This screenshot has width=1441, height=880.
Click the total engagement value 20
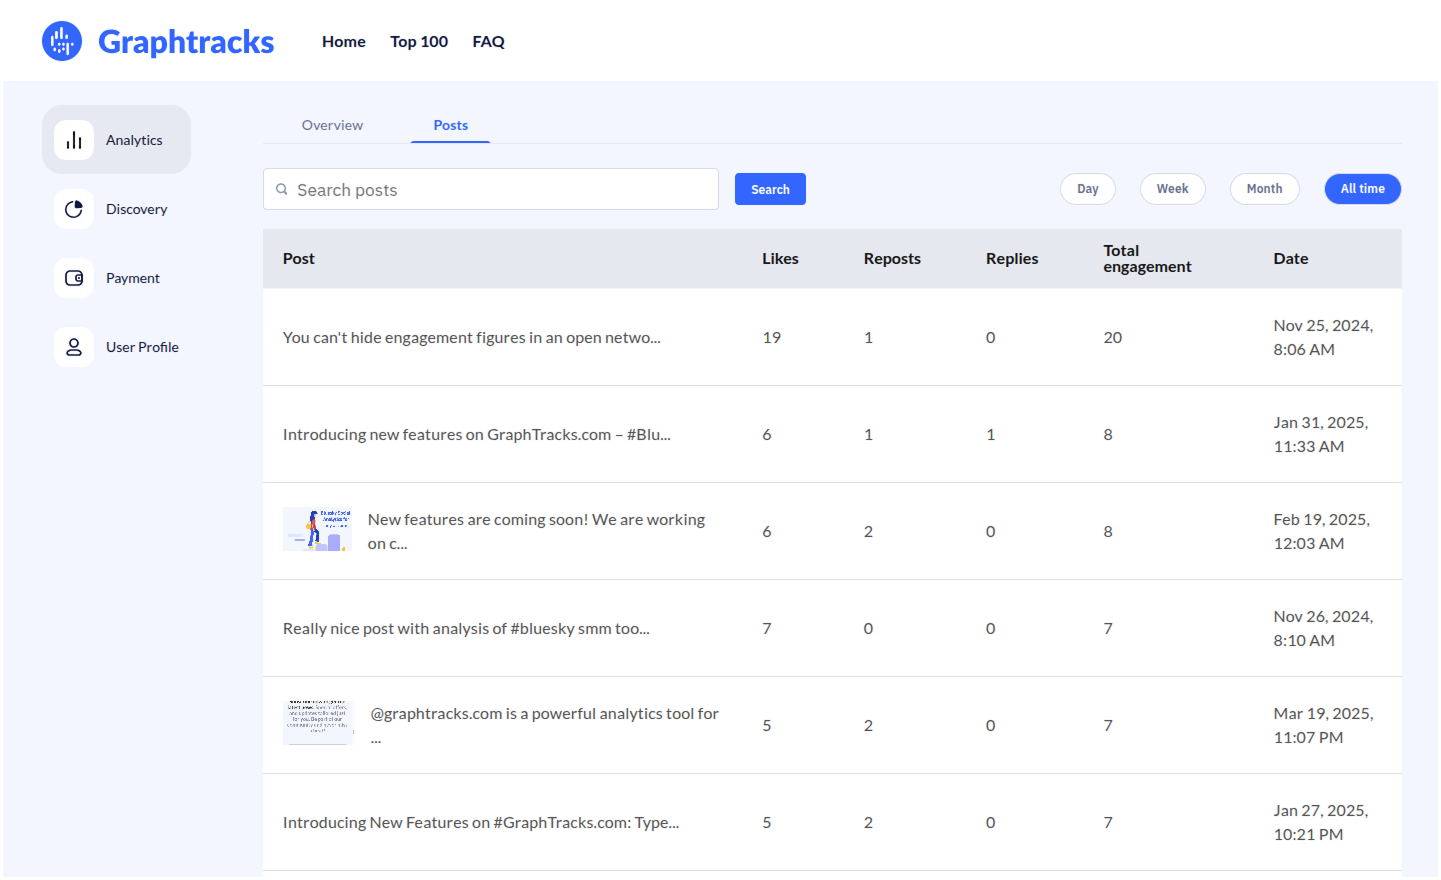[1113, 337]
